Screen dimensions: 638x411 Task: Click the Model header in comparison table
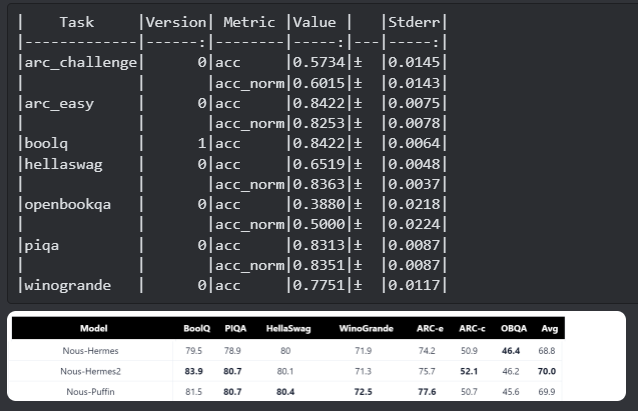pyautogui.click(x=94, y=328)
